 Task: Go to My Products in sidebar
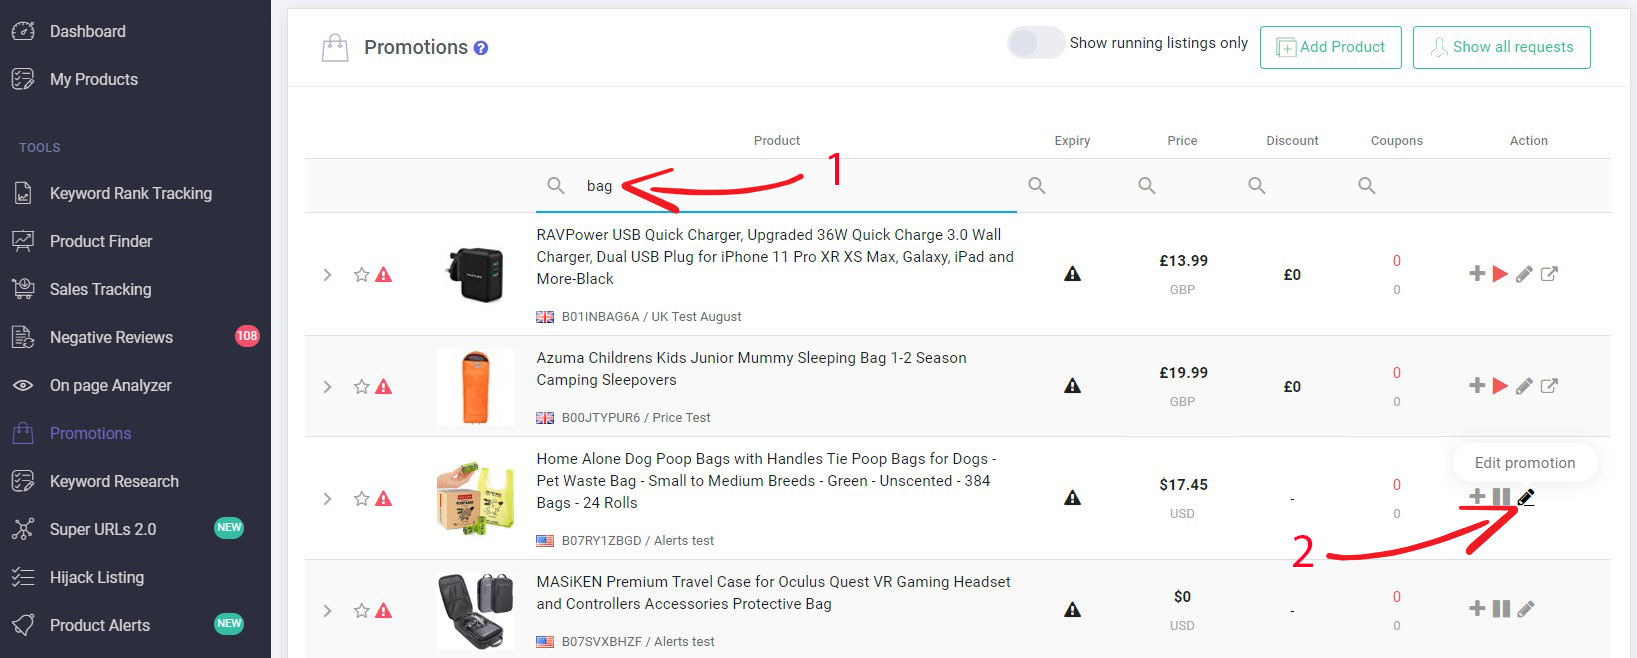94,79
